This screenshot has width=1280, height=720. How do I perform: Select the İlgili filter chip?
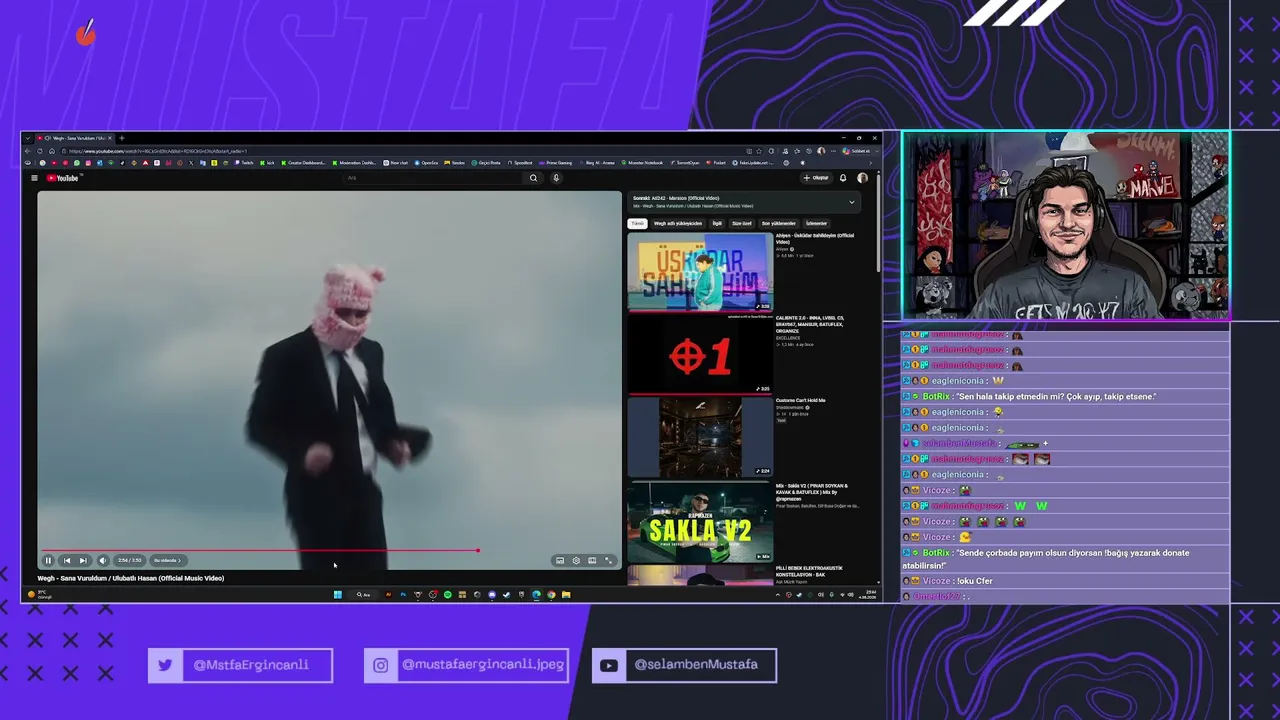[717, 224]
